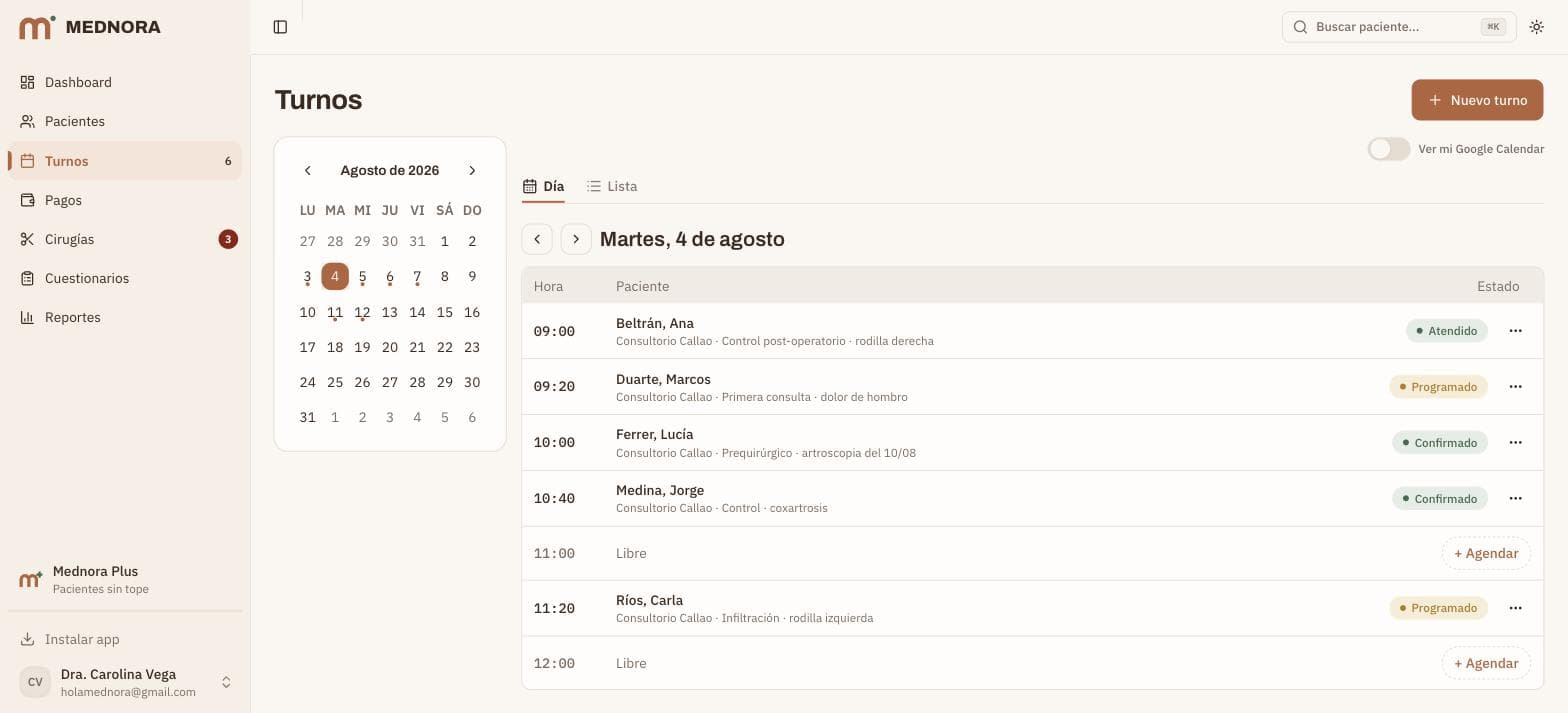Create a Nuevo turno
This screenshot has height=713, width=1568.
(1477, 100)
